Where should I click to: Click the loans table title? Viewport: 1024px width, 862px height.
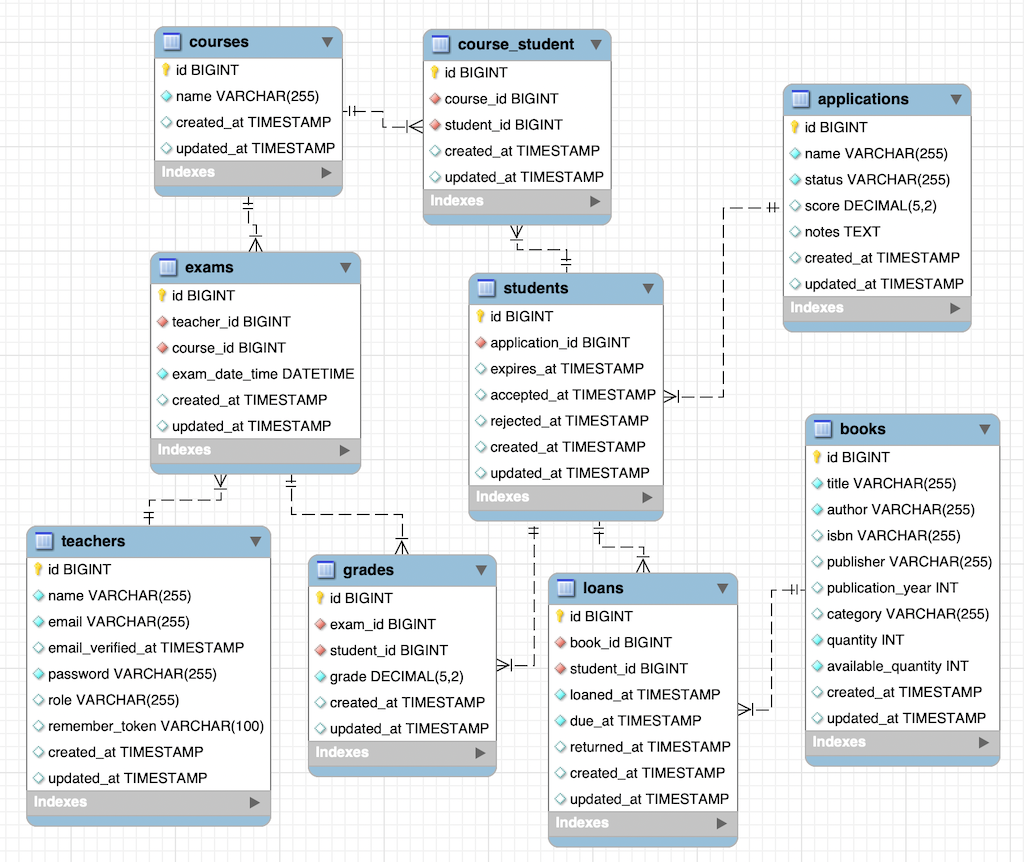point(604,588)
